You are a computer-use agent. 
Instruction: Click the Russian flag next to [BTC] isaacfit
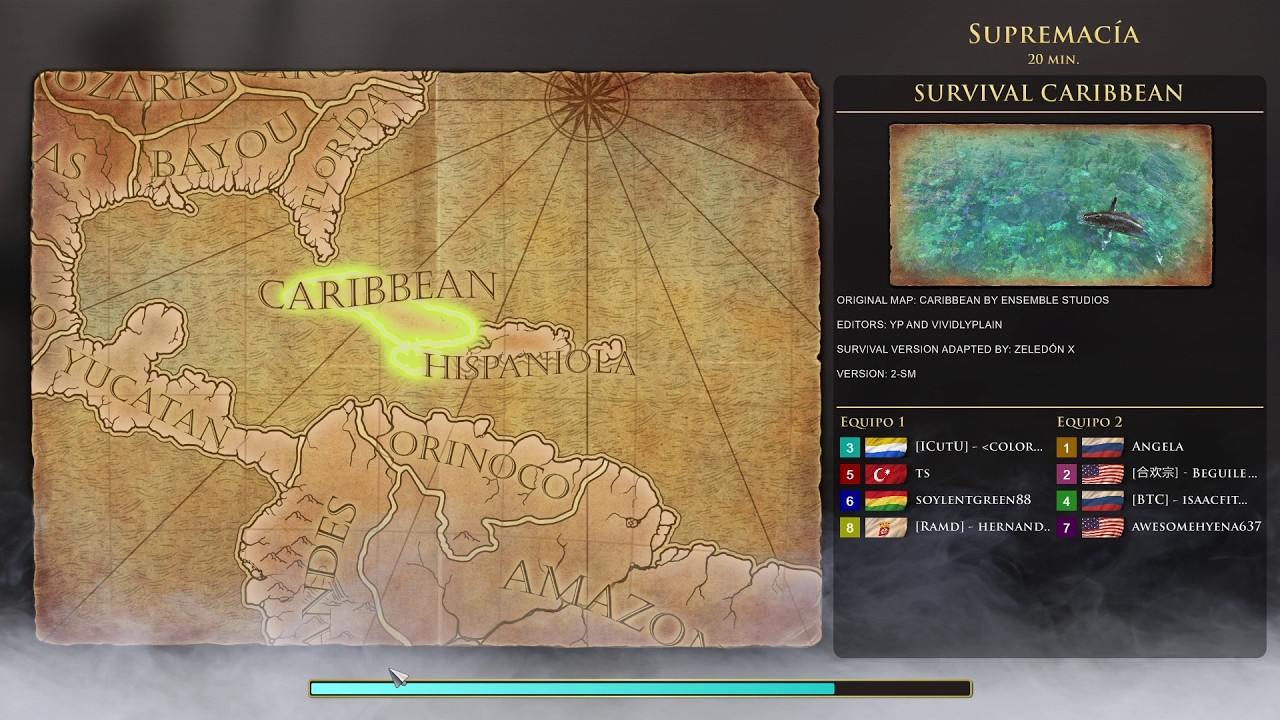1102,500
